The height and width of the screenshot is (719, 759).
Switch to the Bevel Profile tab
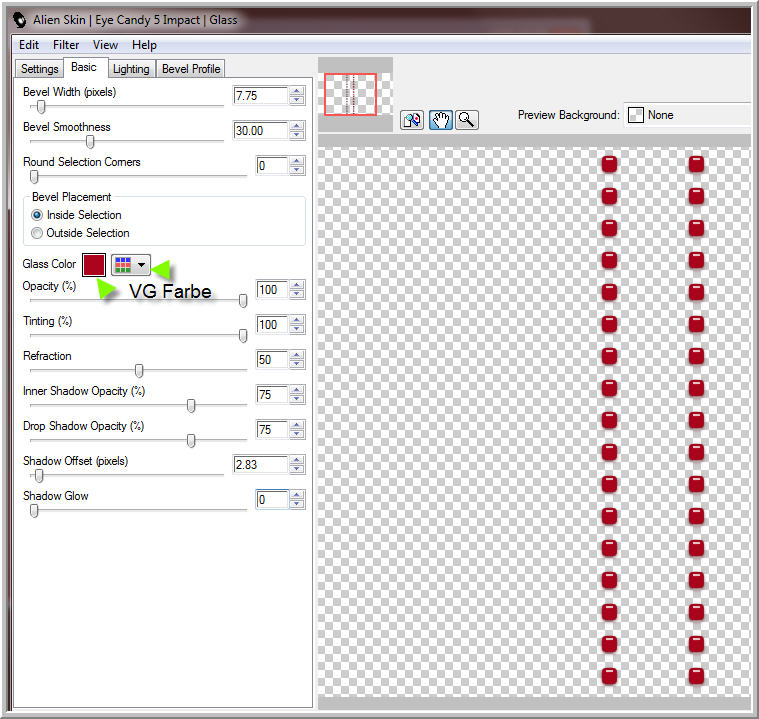pyautogui.click(x=191, y=69)
